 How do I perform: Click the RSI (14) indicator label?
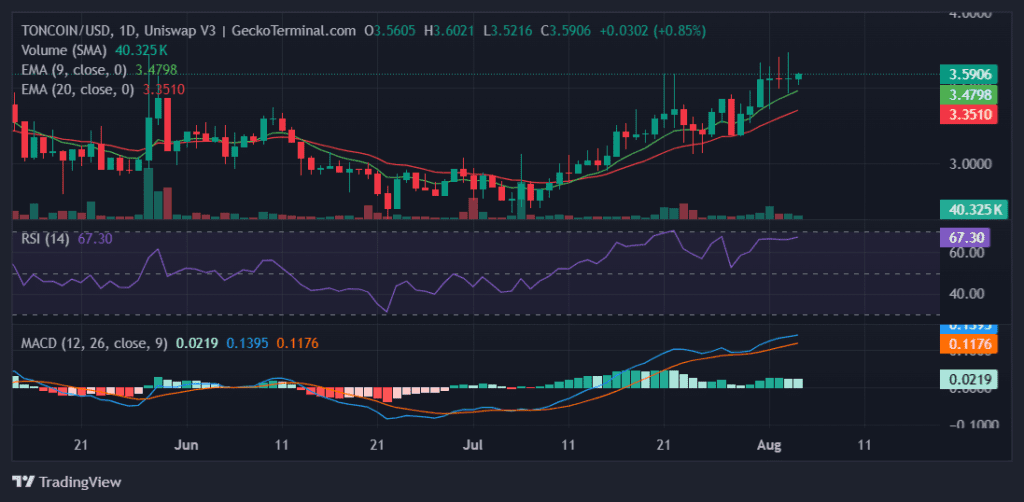[x=45, y=239]
